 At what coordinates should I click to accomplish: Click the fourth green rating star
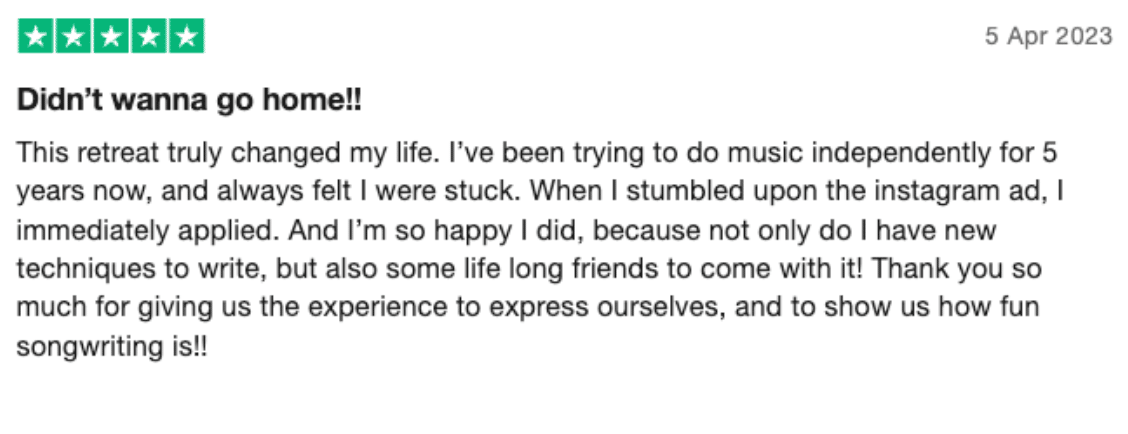click(x=147, y=38)
